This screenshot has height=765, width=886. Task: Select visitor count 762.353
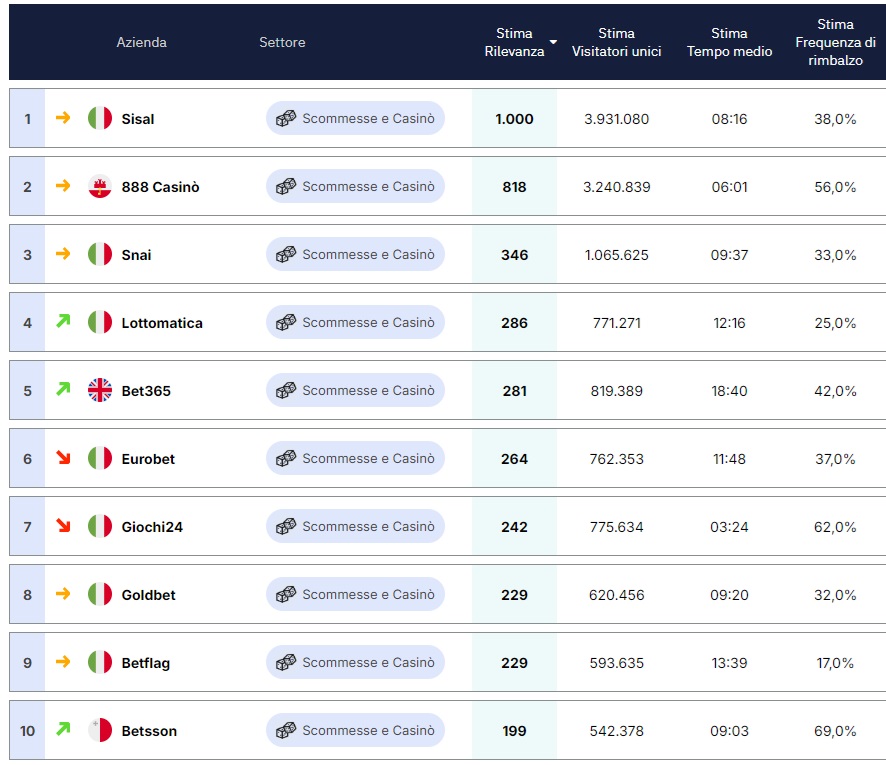tap(616, 459)
